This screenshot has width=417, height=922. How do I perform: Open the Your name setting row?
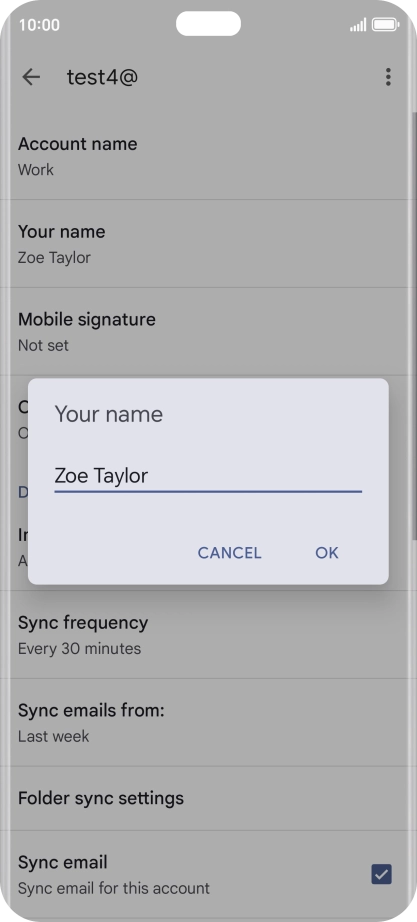pyautogui.click(x=208, y=243)
